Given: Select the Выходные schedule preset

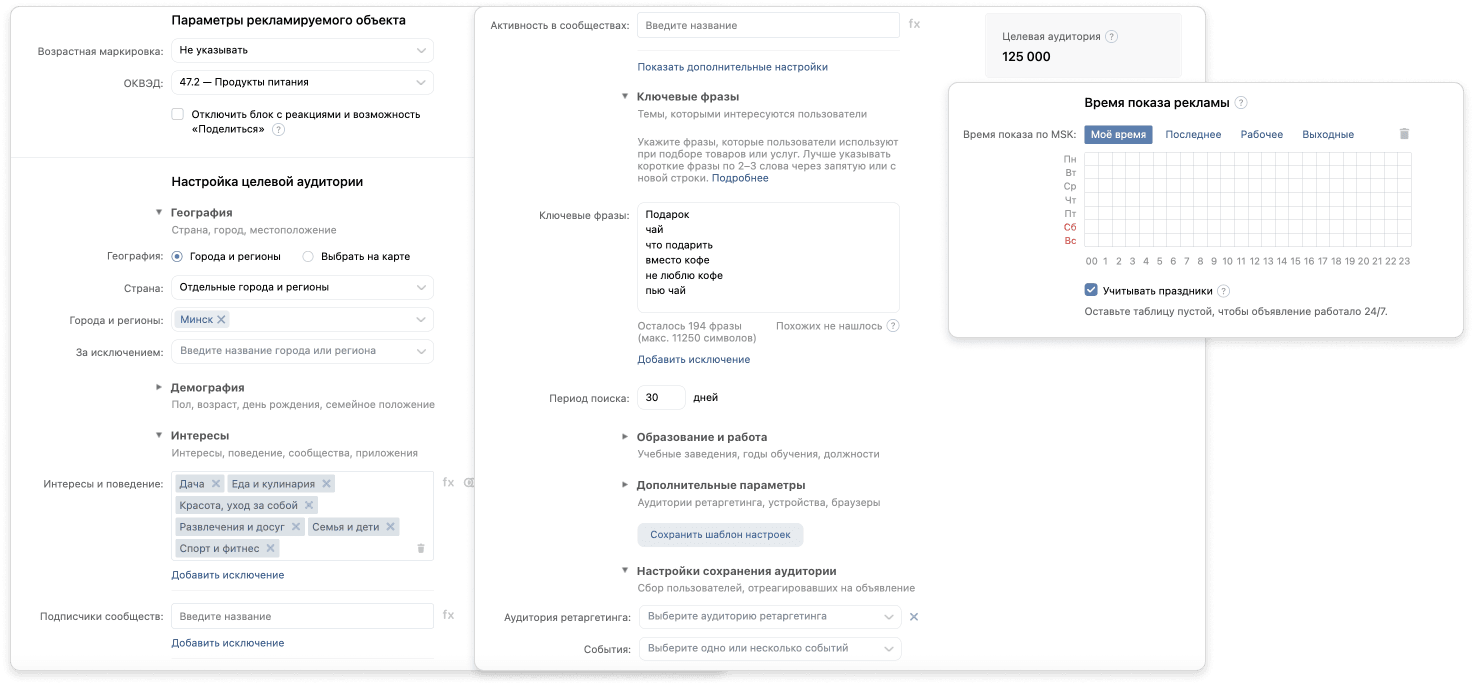Looking at the screenshot, I should point(1327,135).
